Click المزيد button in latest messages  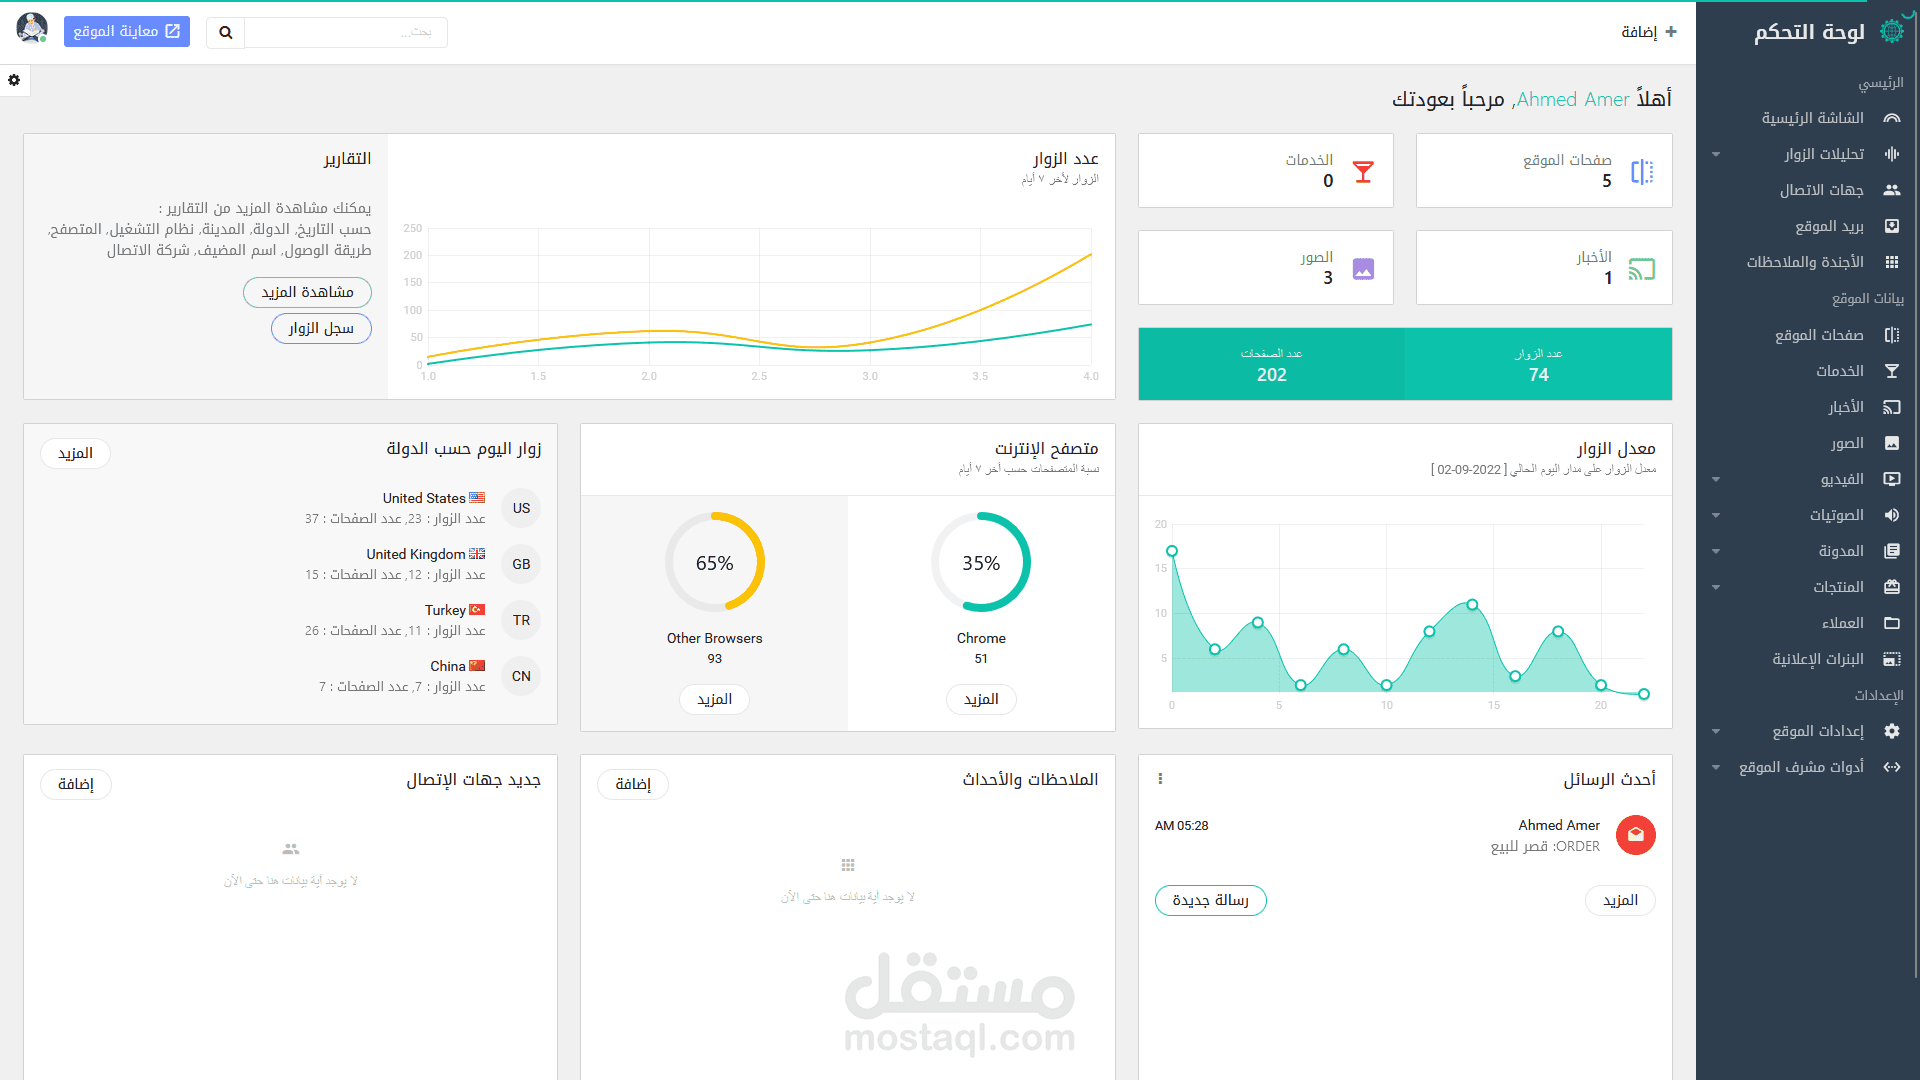[1620, 900]
